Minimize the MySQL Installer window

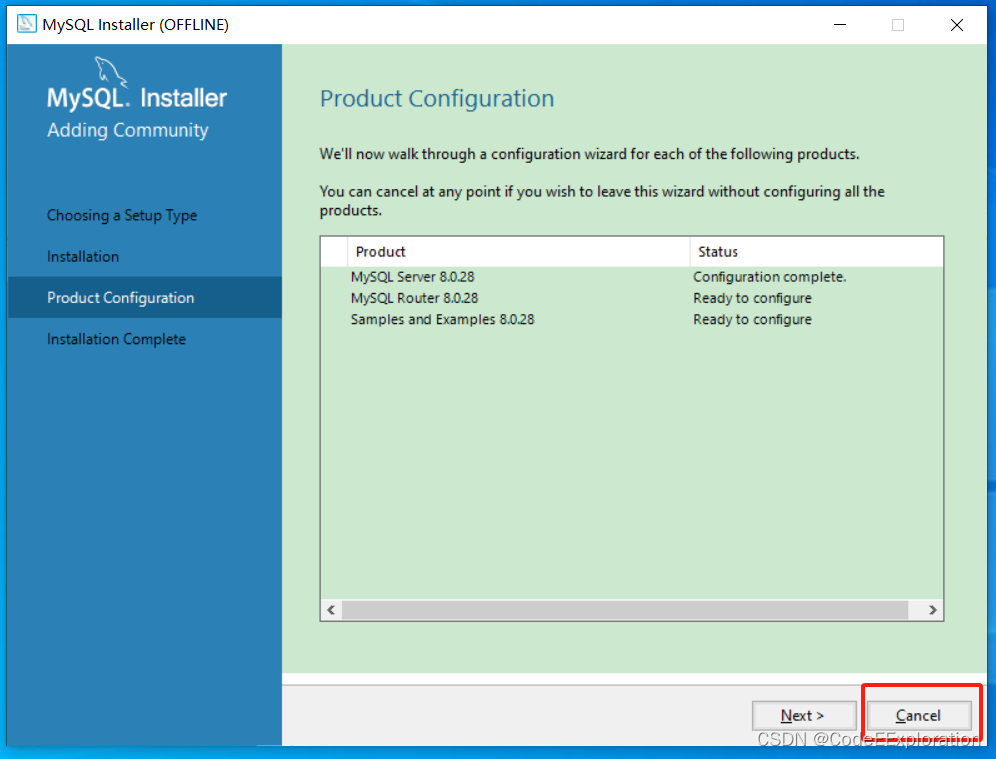coord(840,25)
